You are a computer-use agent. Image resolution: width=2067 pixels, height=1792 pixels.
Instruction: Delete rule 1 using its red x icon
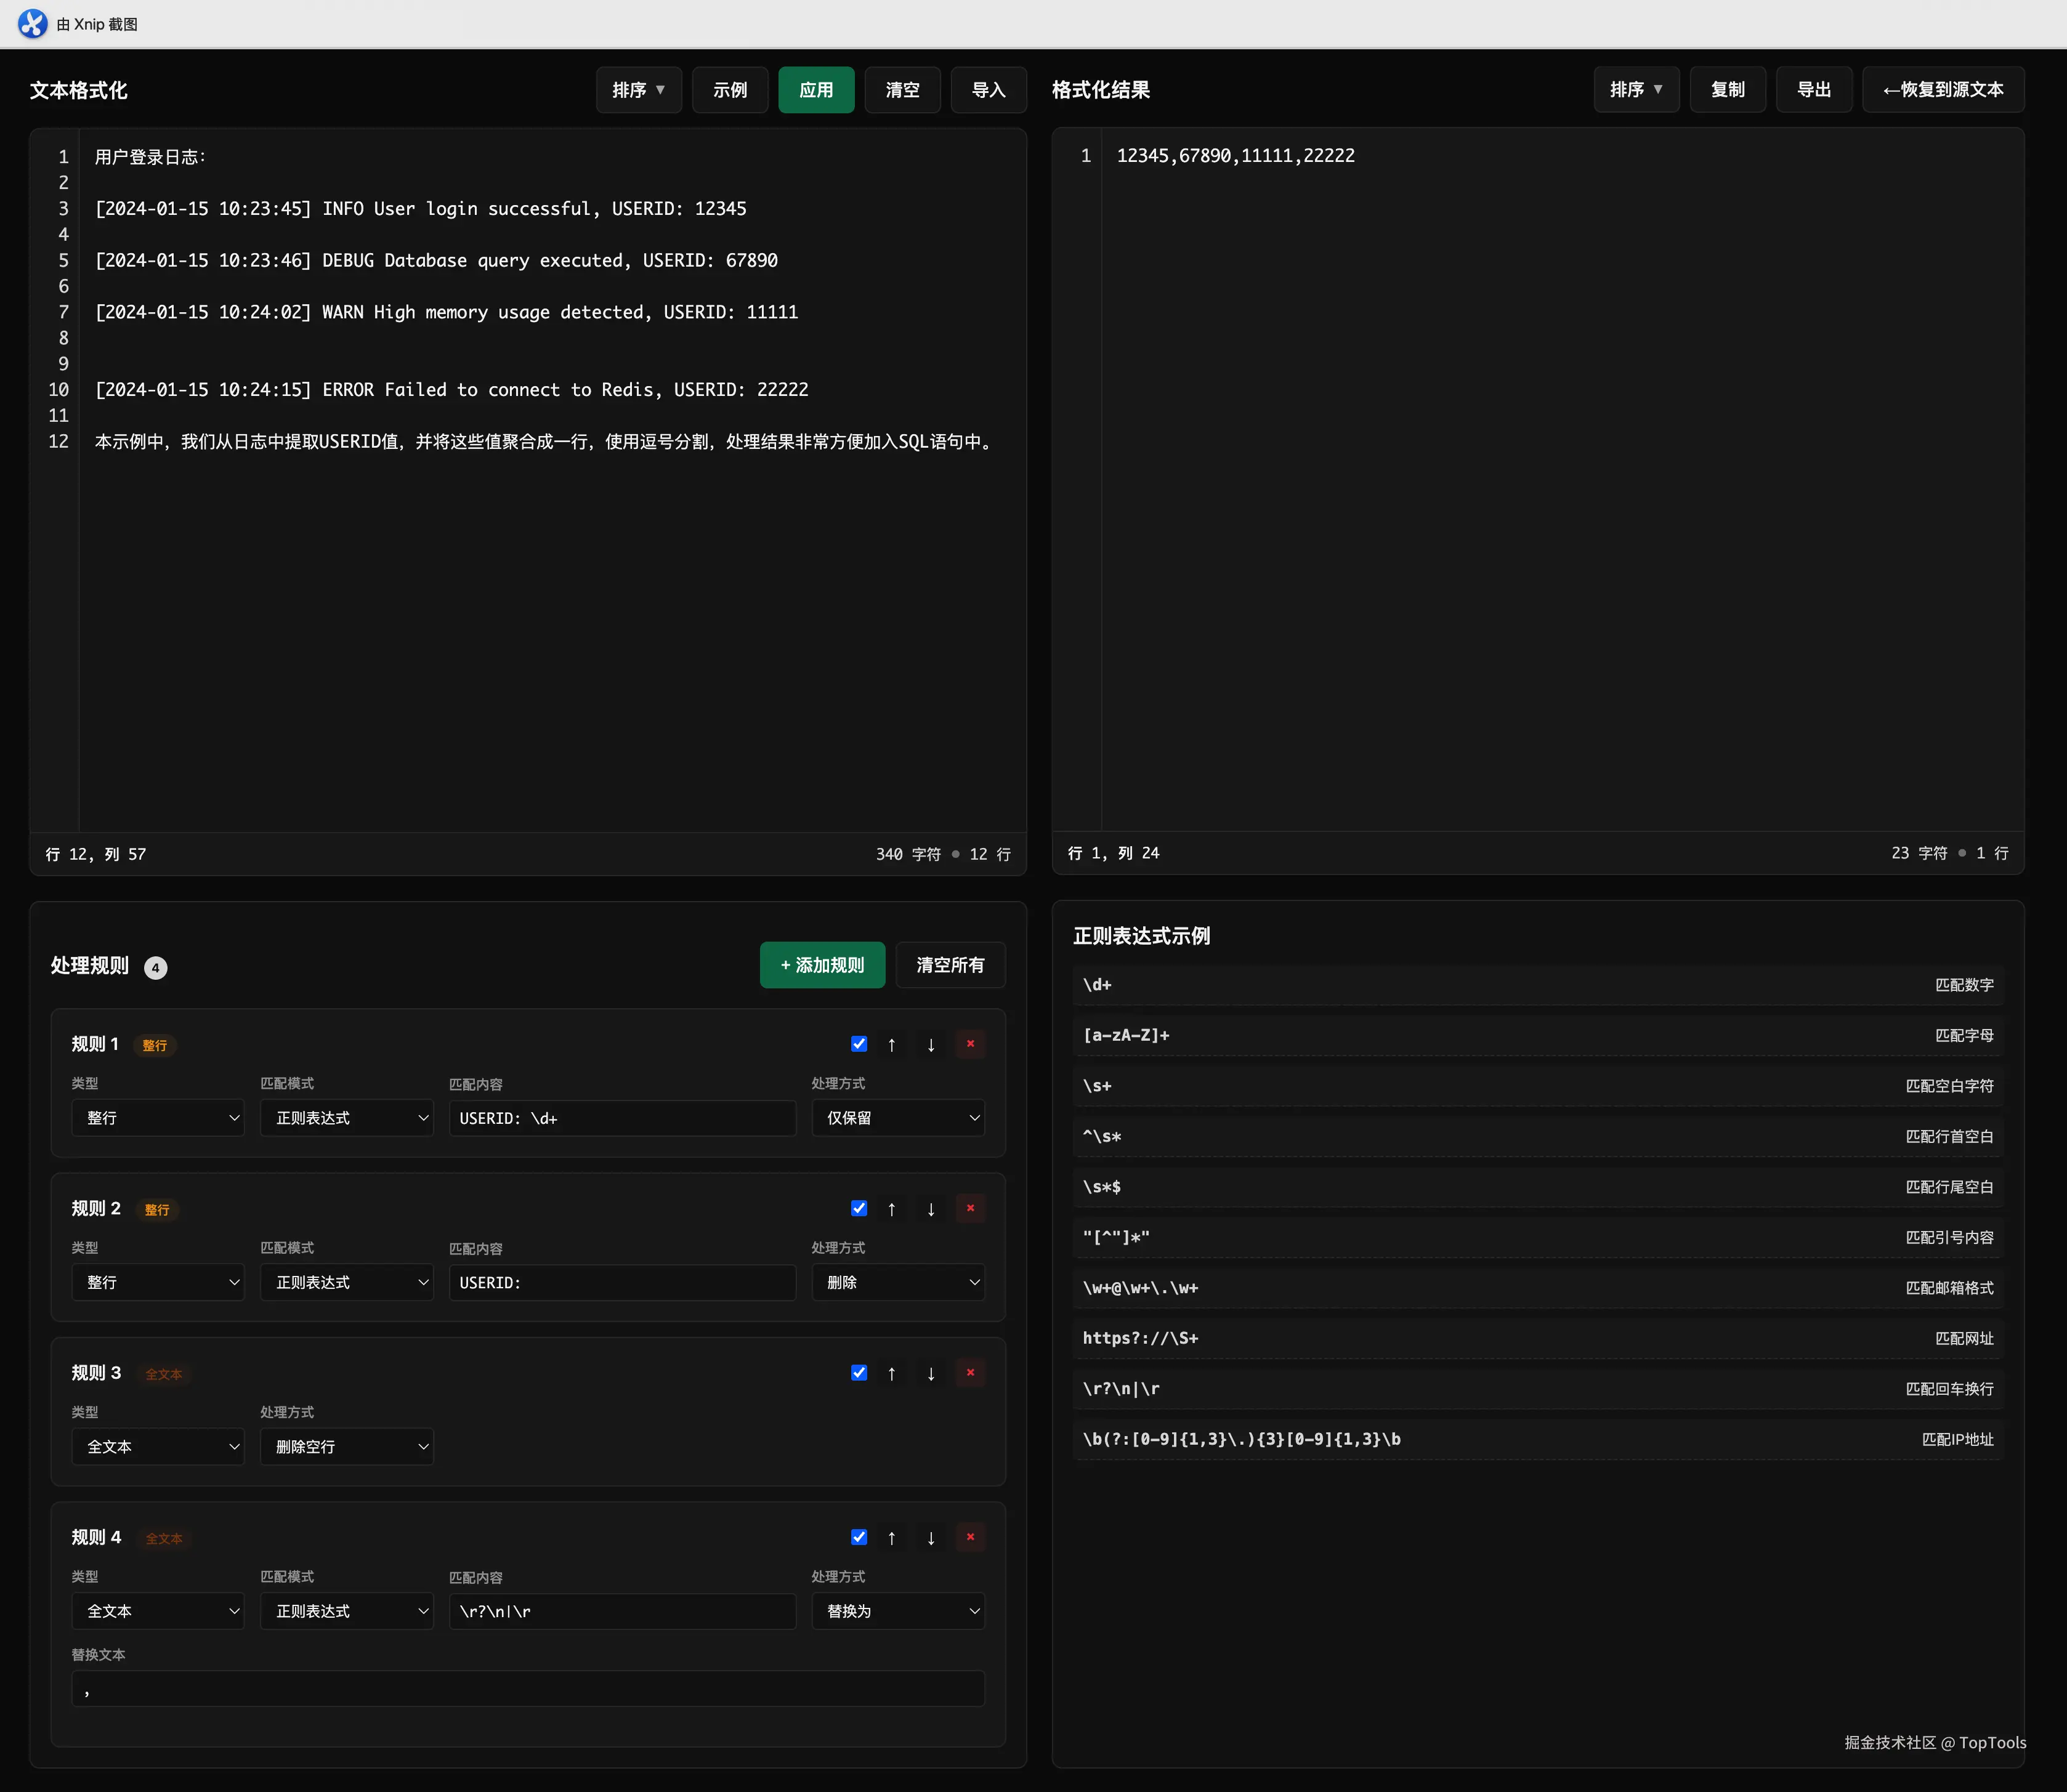click(x=969, y=1044)
